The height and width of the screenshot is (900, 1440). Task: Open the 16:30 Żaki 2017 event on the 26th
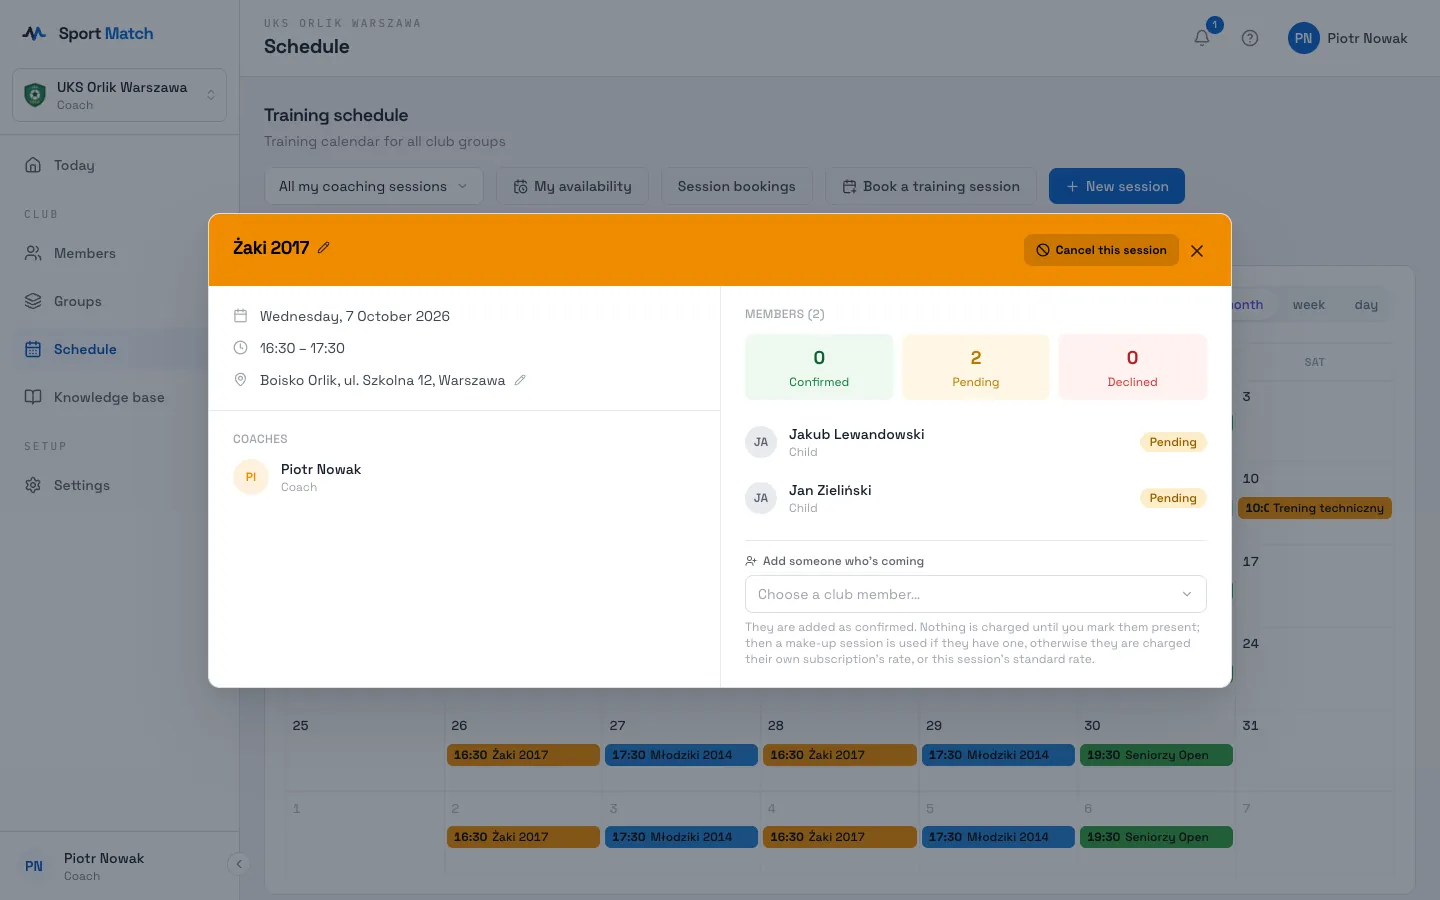[x=523, y=755]
